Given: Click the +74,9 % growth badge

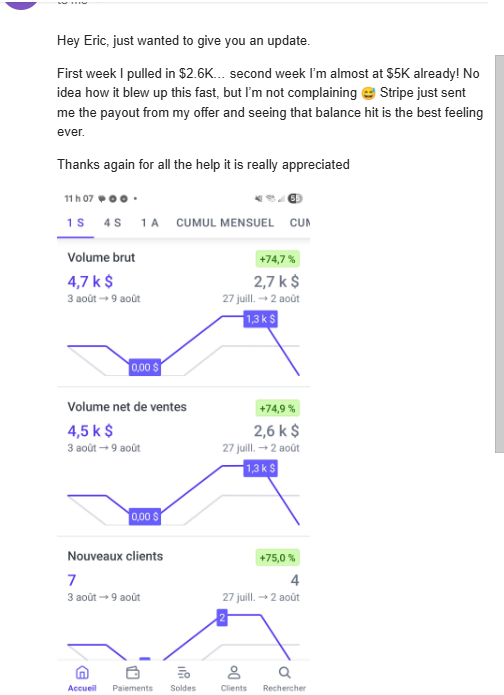Looking at the screenshot, I should 277,408.
